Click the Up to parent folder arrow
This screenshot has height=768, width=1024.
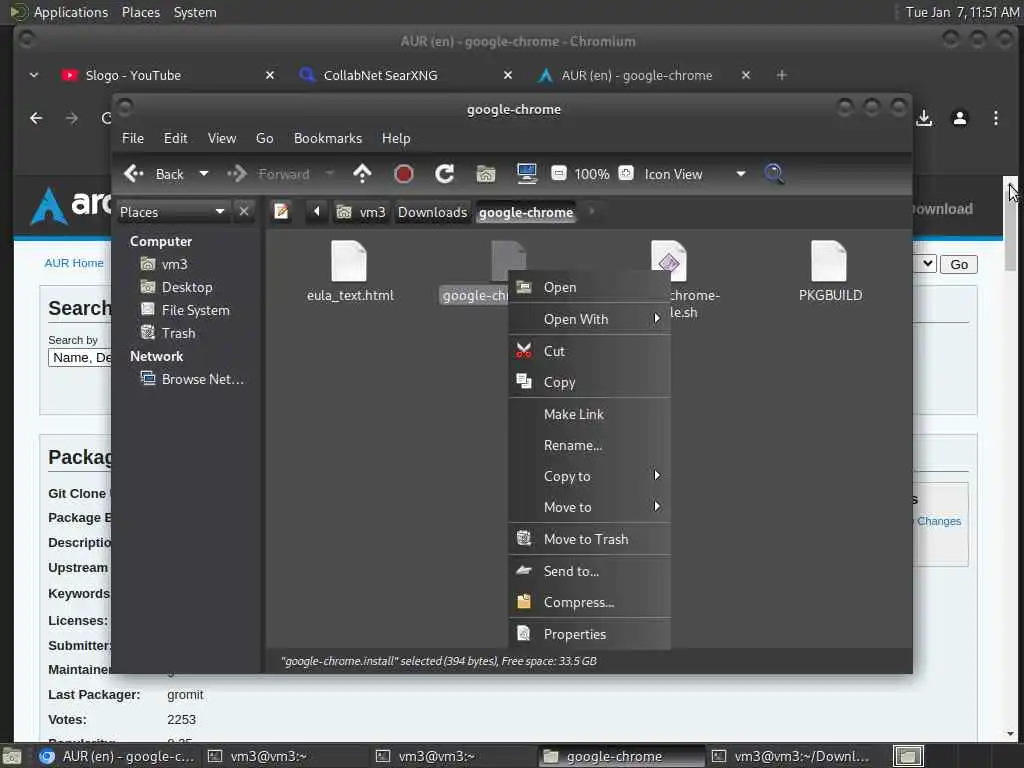pyautogui.click(x=362, y=174)
